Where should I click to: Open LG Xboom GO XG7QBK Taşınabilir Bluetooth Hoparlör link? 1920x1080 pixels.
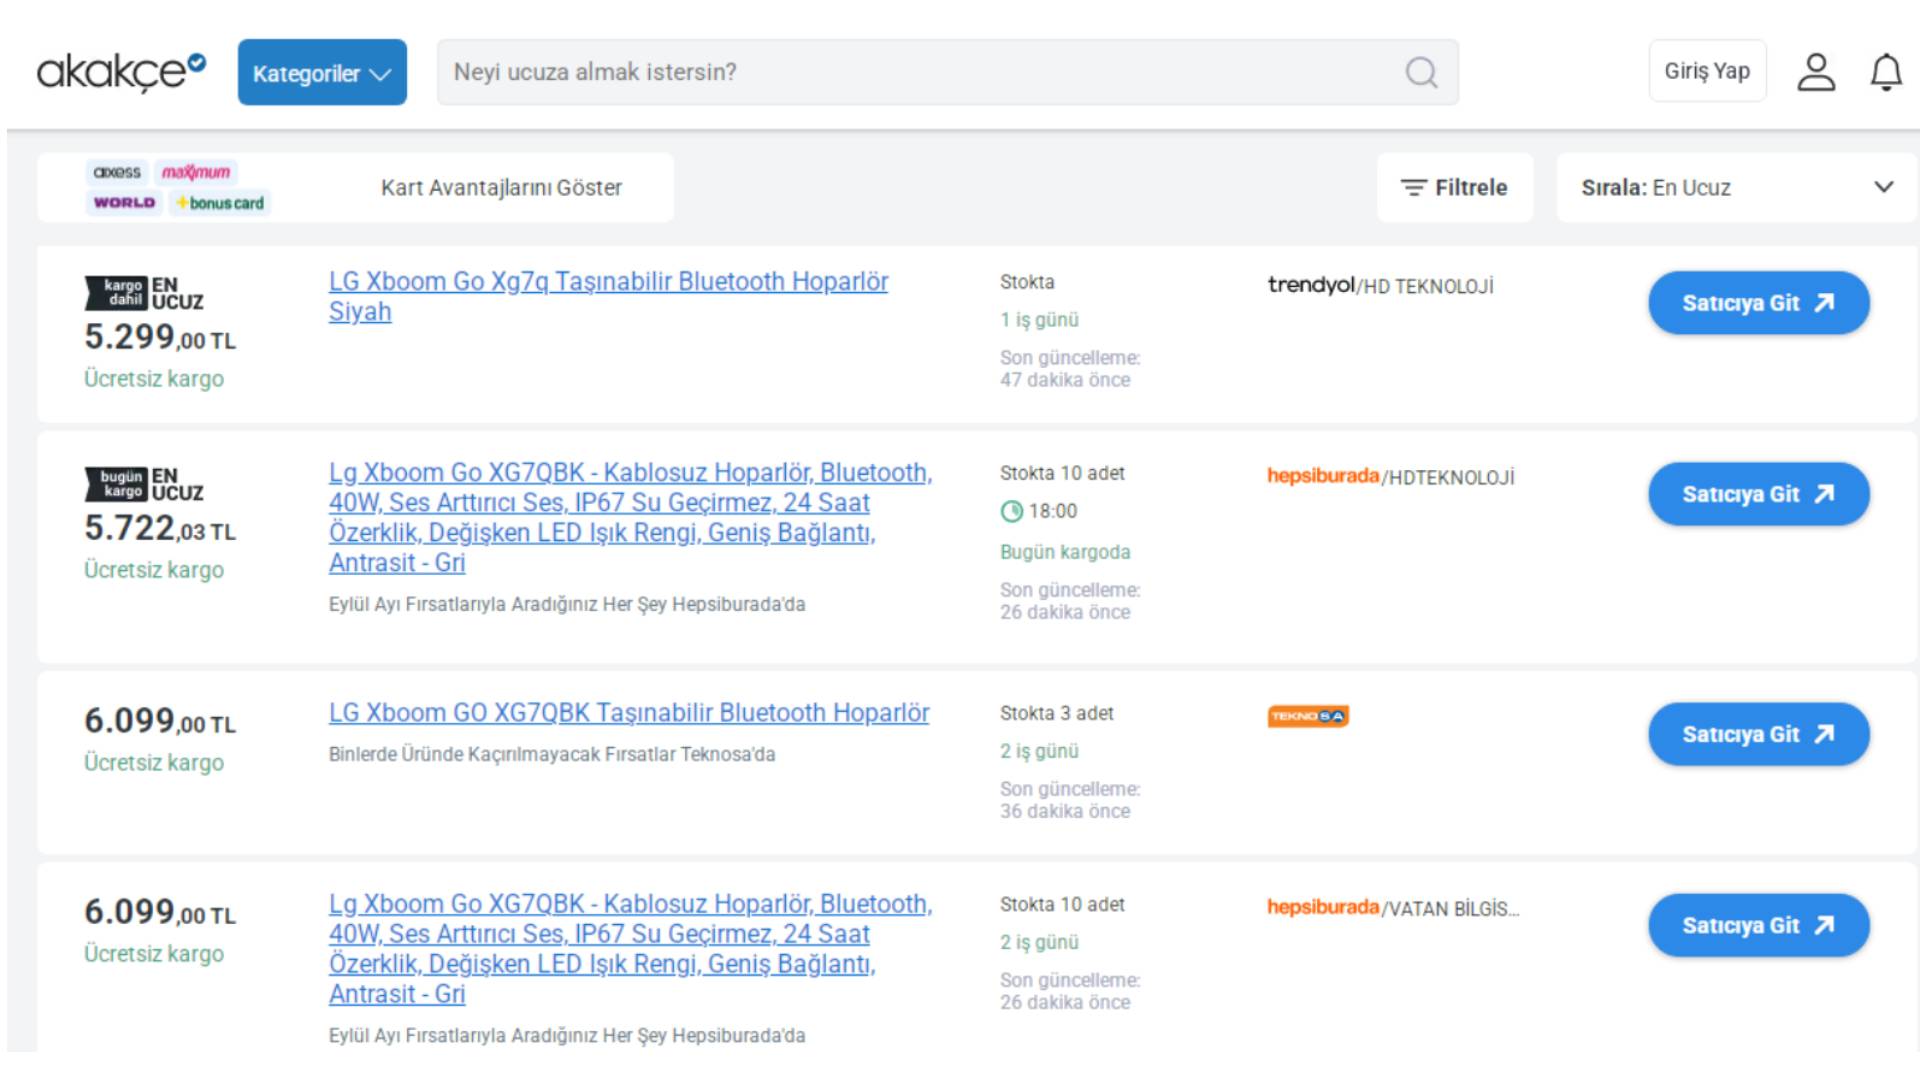click(x=629, y=712)
